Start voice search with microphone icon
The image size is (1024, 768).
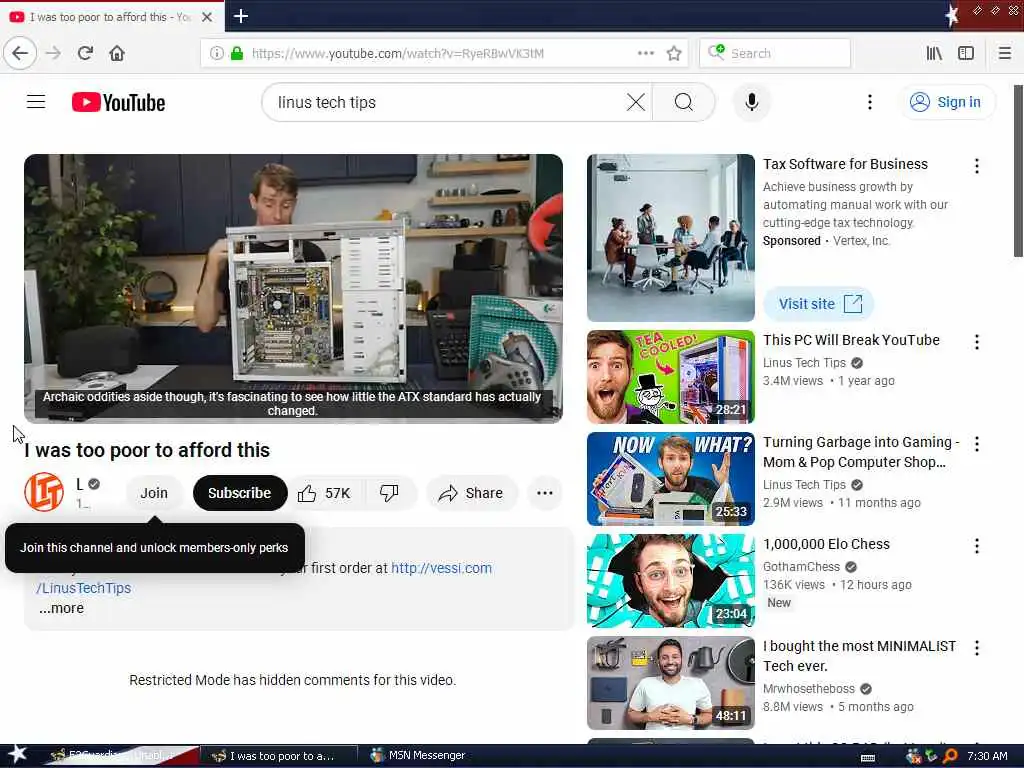(x=752, y=102)
